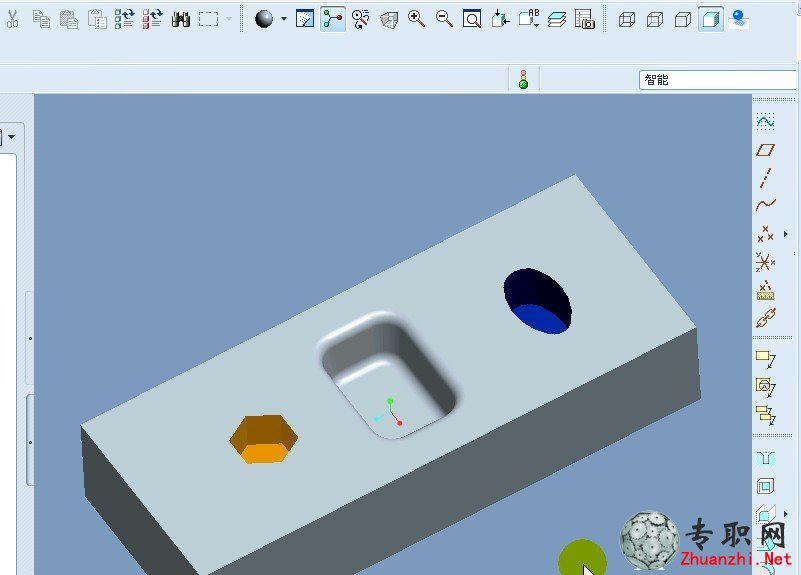
Task: Open the 智能 selection filter box
Action: tap(718, 80)
